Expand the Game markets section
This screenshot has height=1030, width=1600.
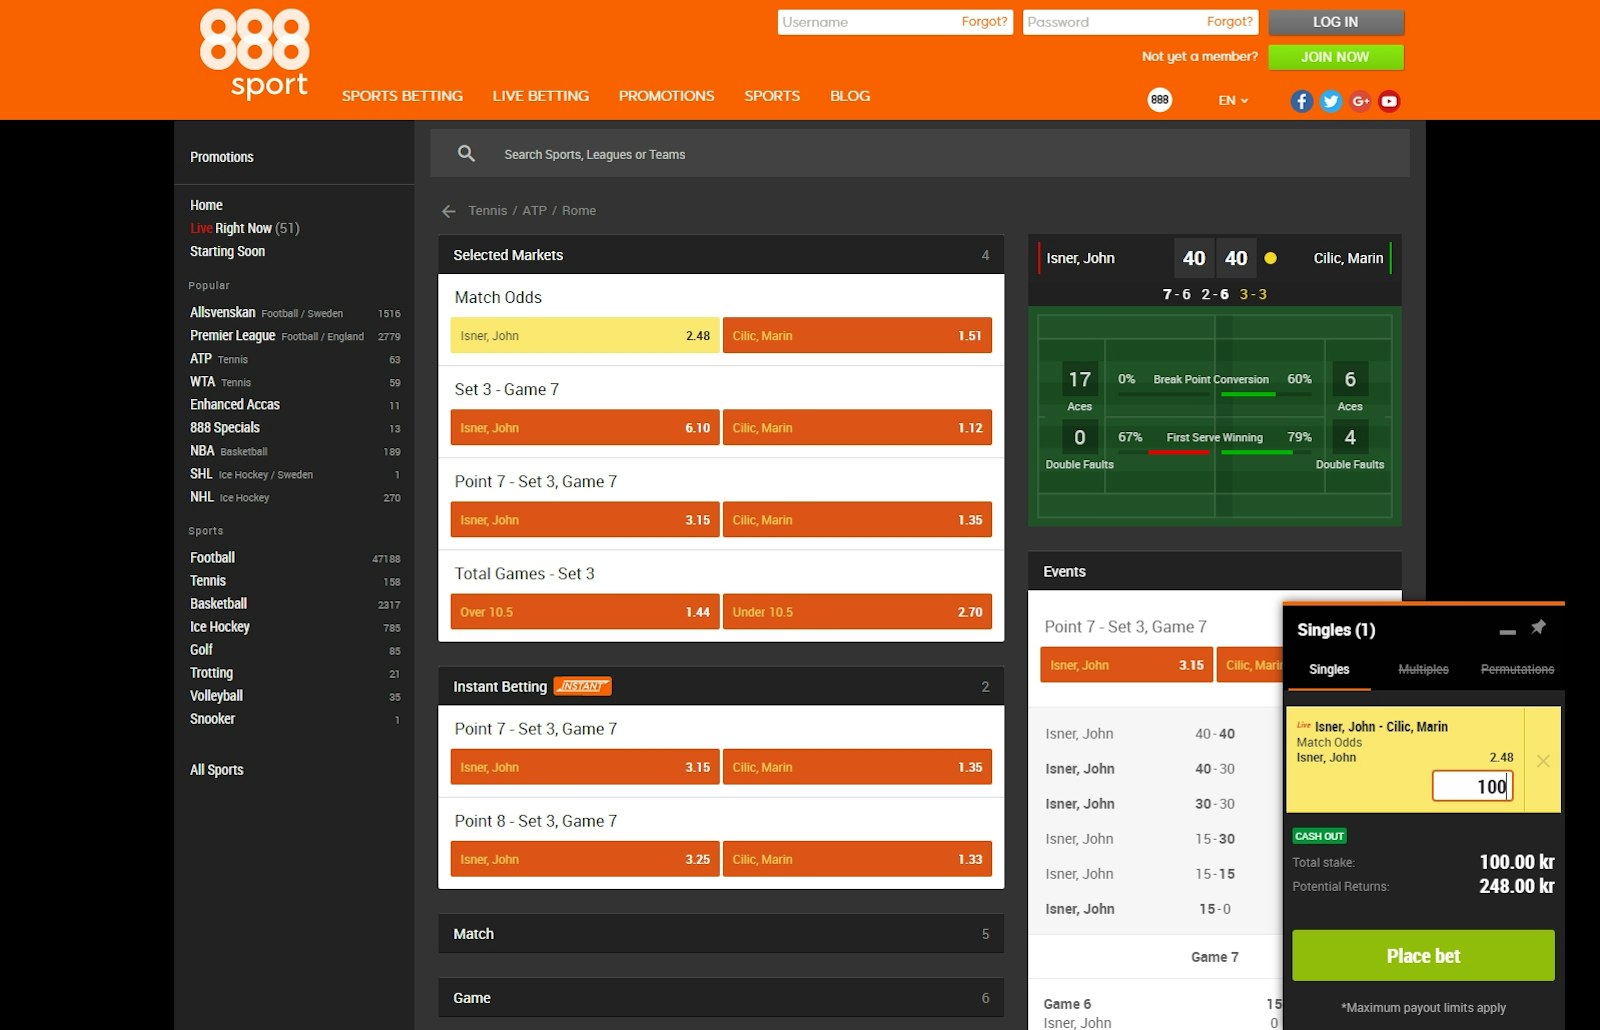(x=721, y=997)
